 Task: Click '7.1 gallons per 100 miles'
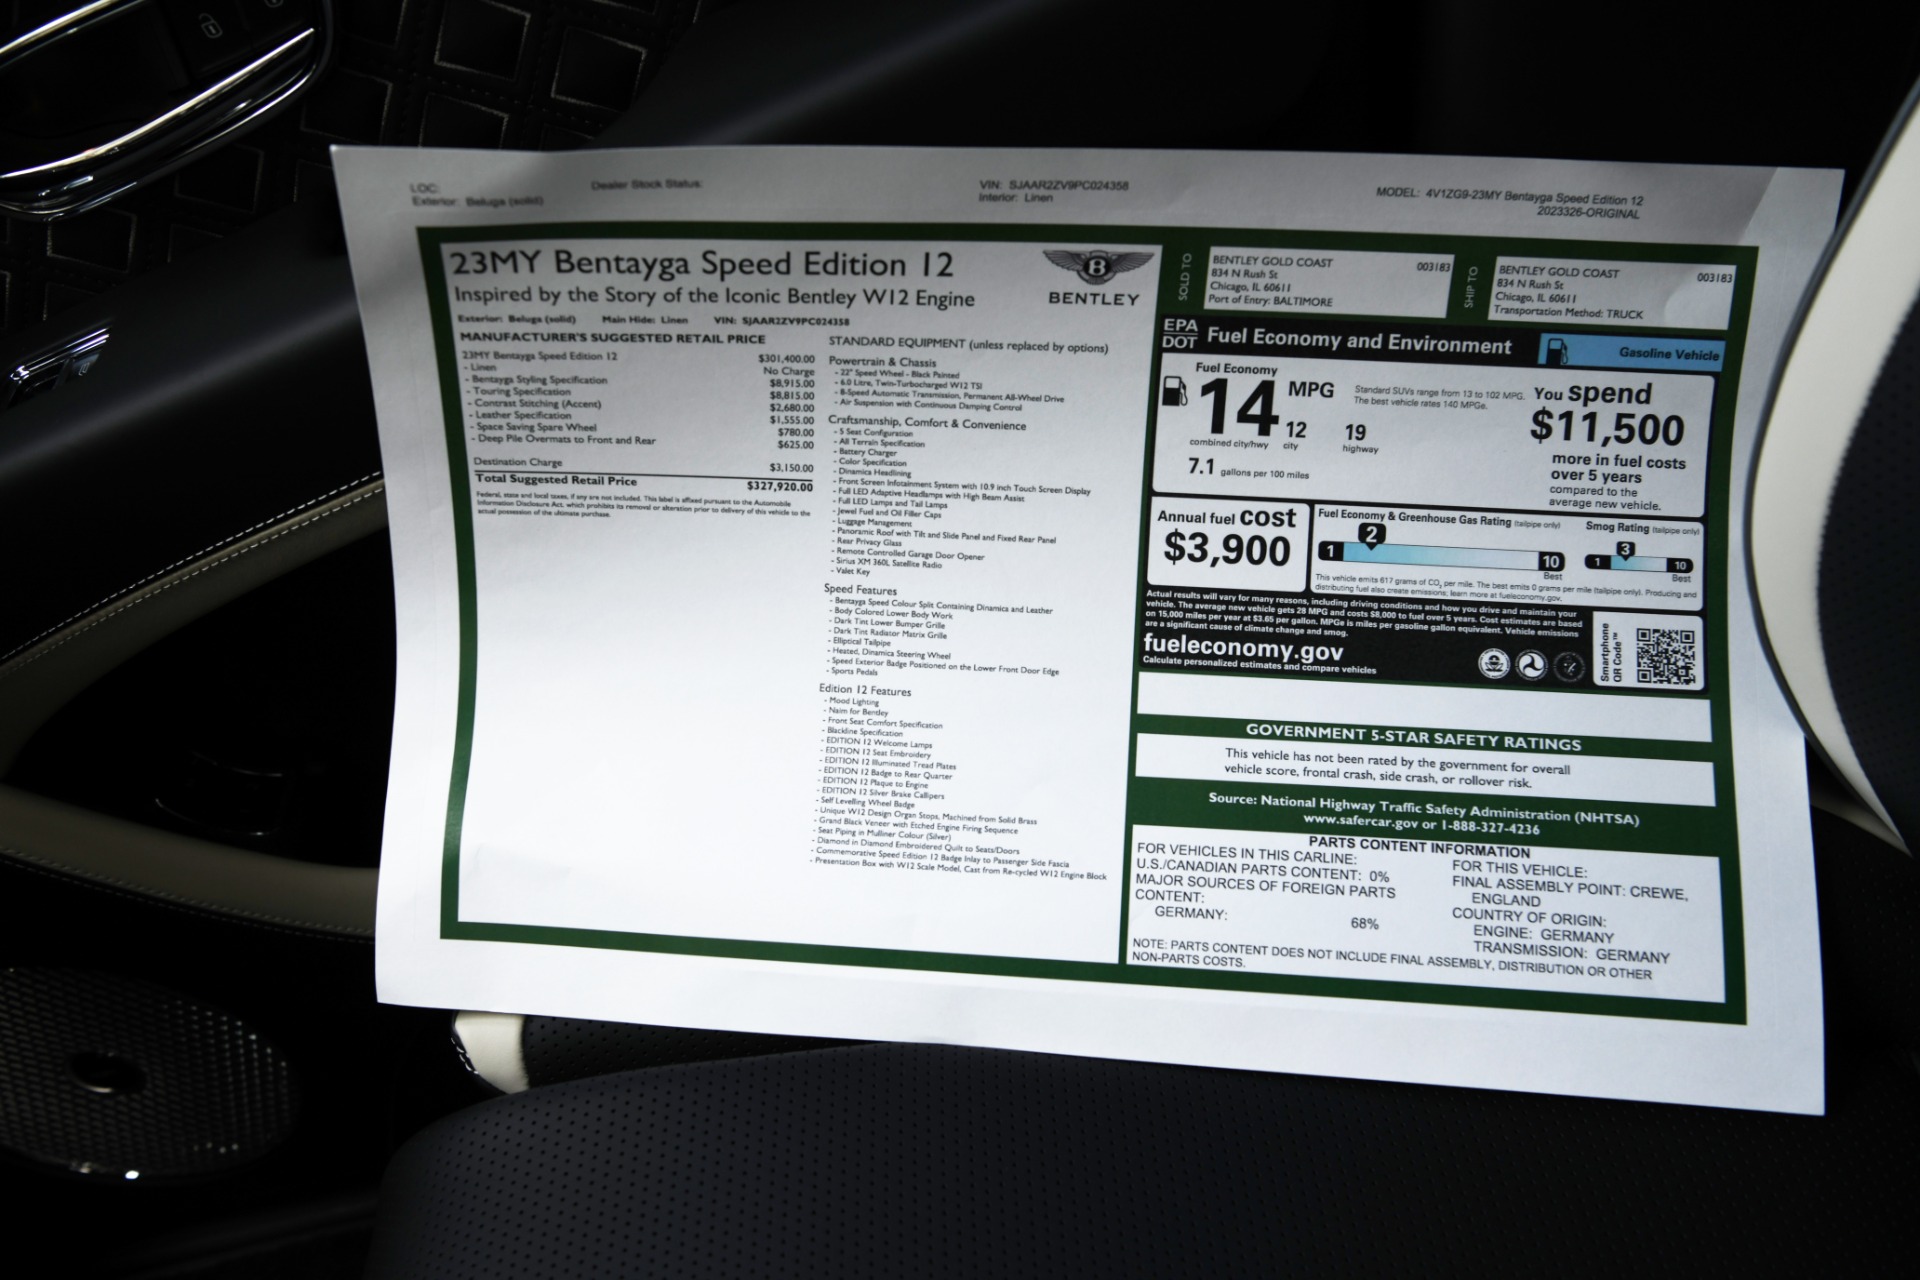click(x=1248, y=469)
